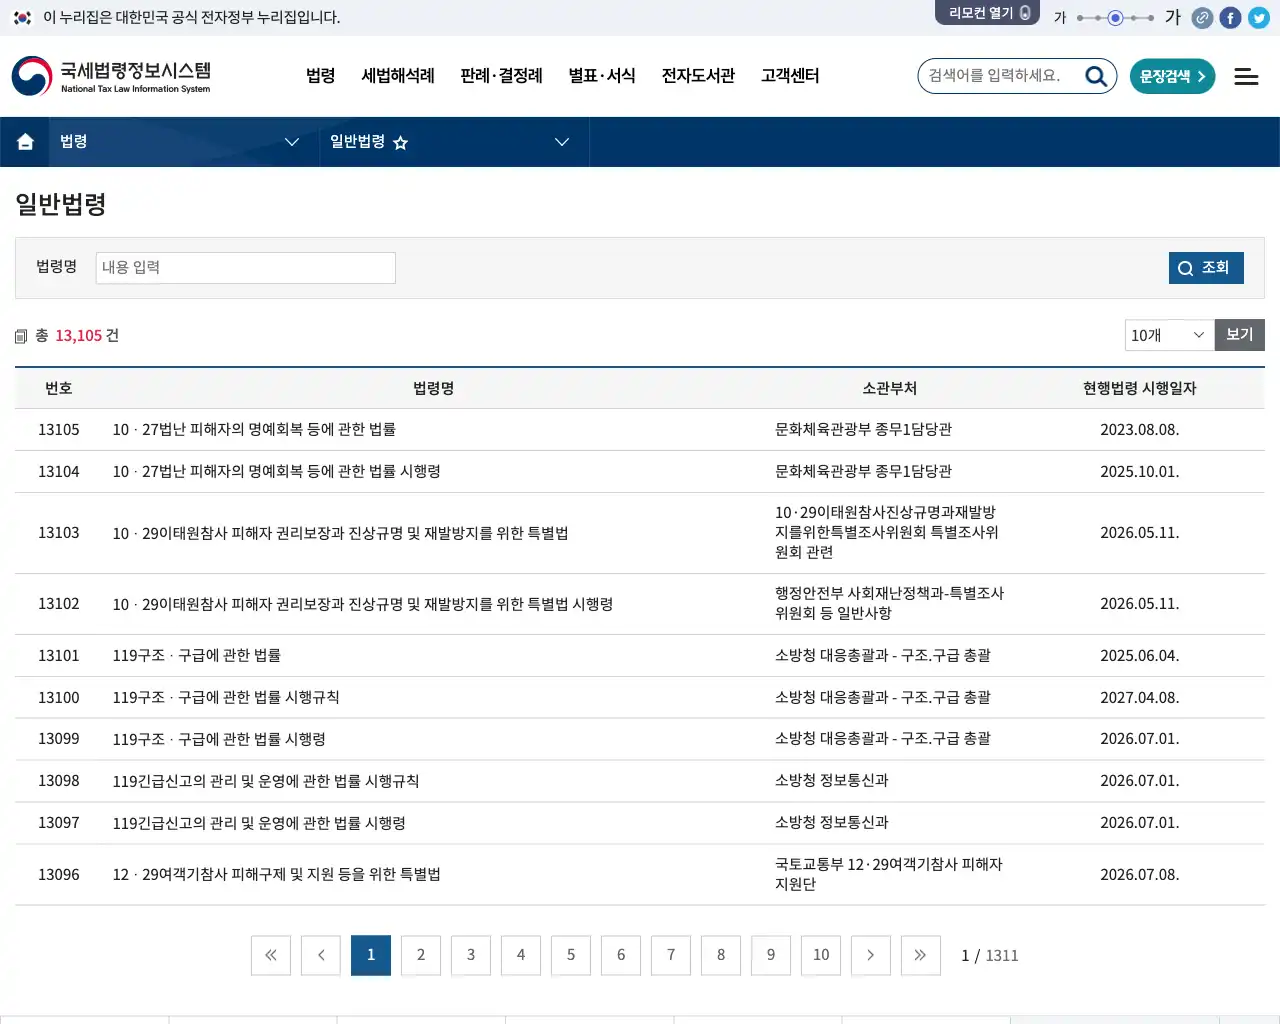Open 119긴급신고의 관리 및 운영에 관한 법률 시행규칙

[266, 782]
